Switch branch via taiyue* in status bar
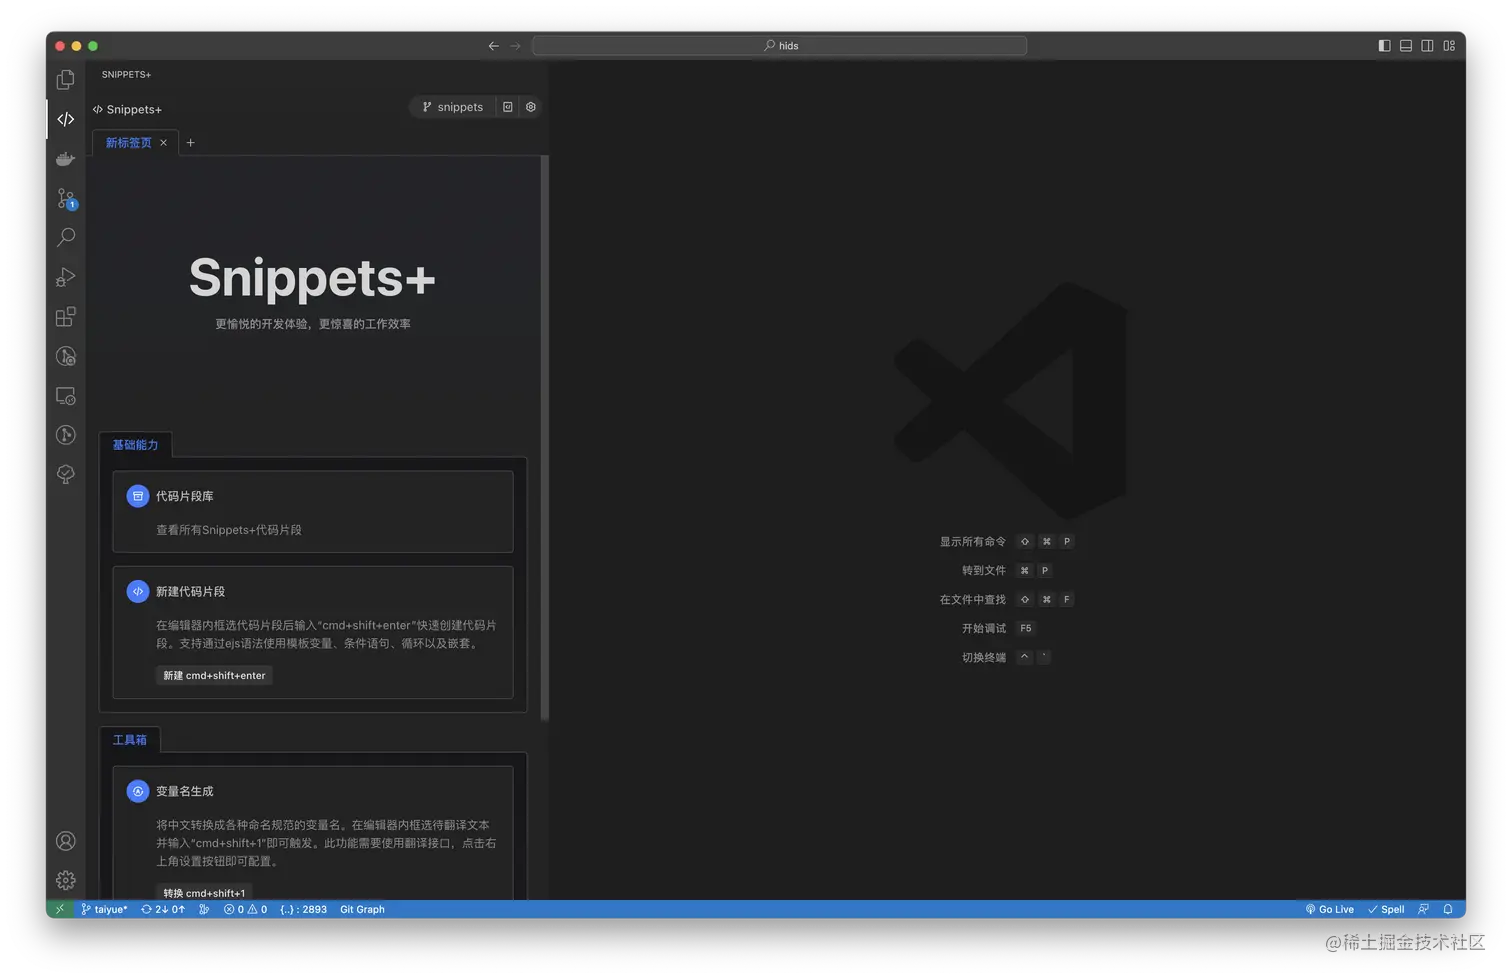 pyautogui.click(x=104, y=909)
